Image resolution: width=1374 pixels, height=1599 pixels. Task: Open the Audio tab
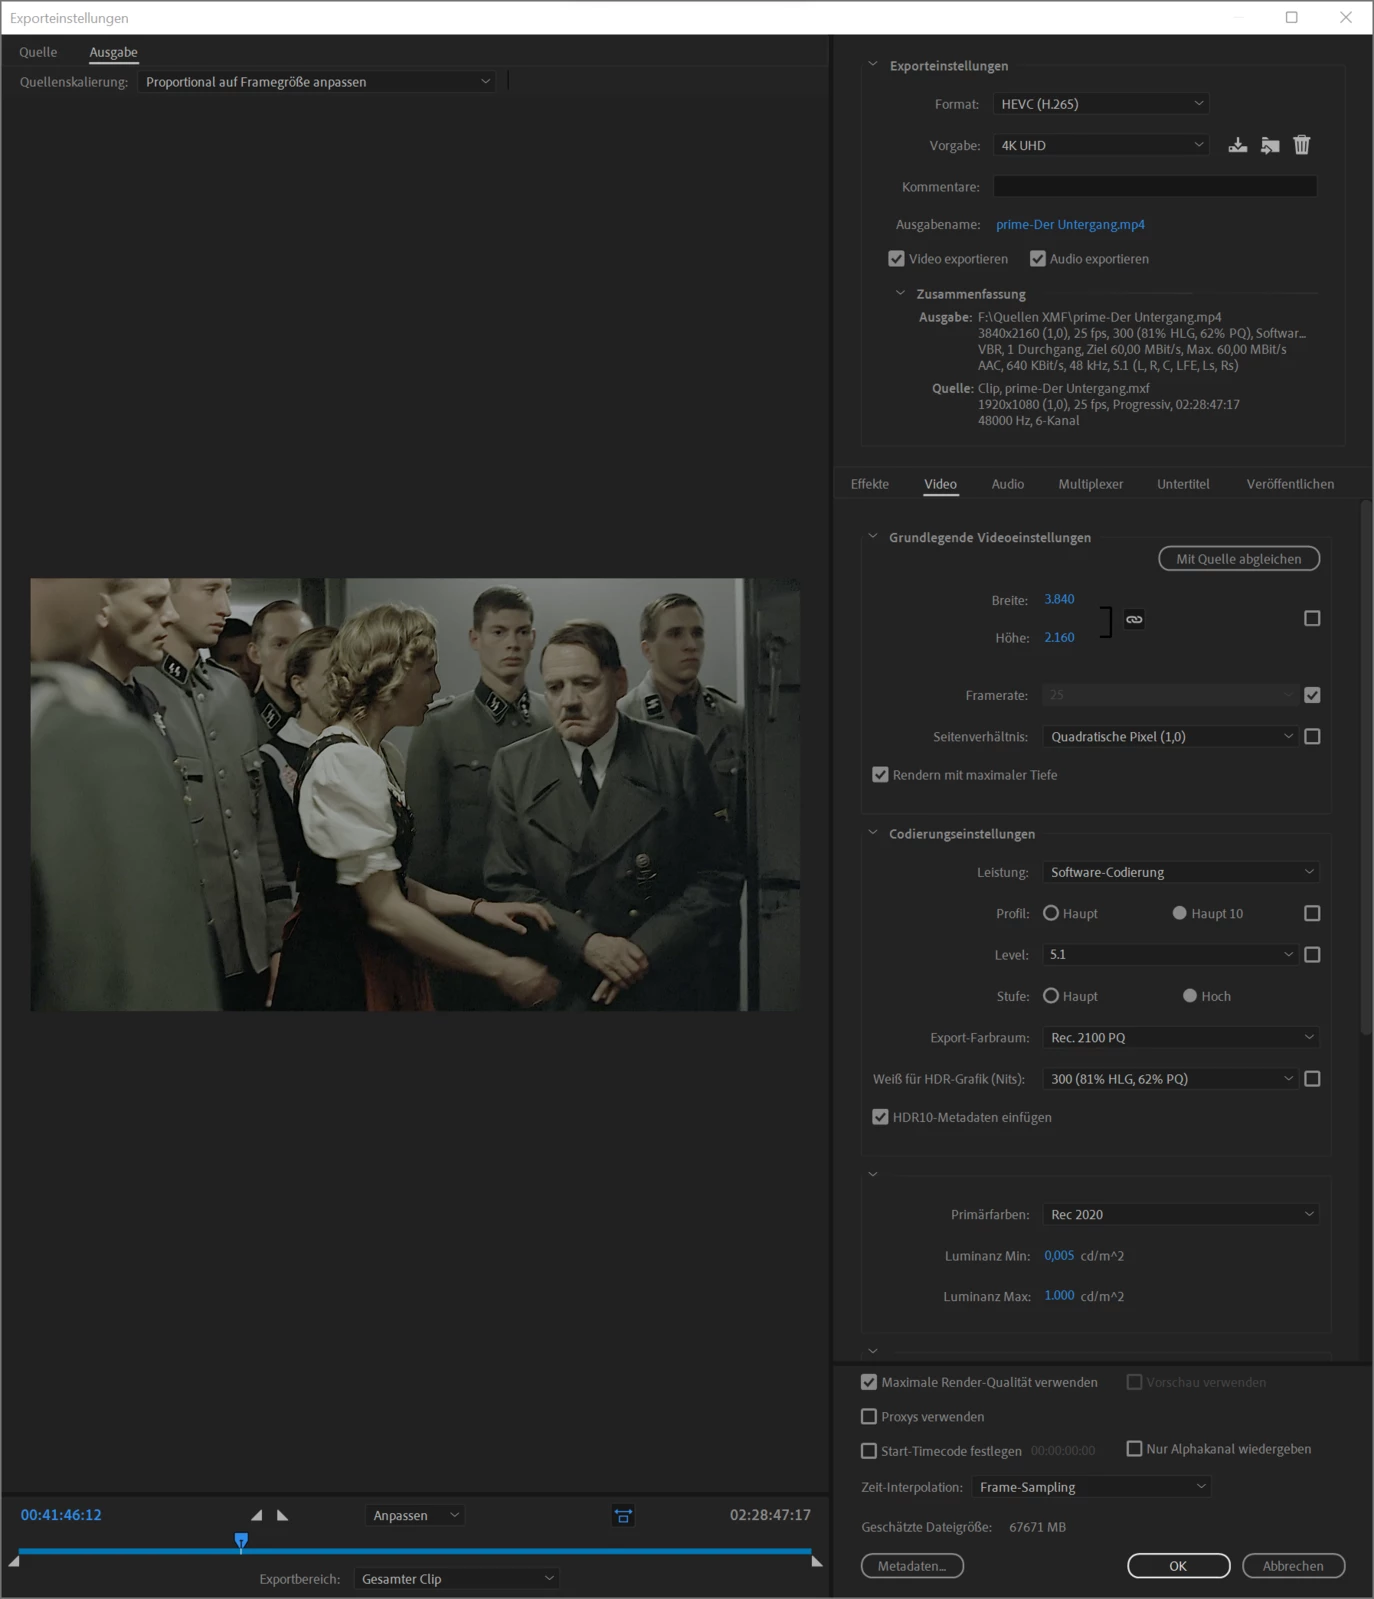(1008, 484)
